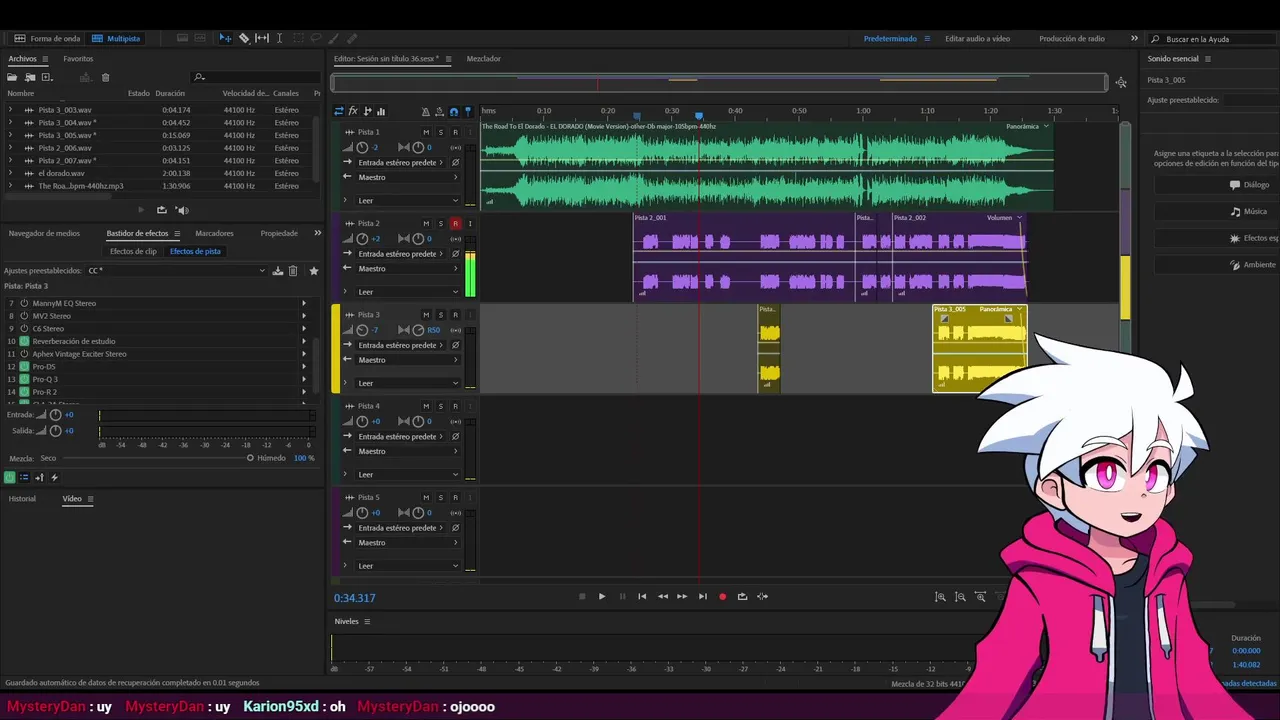Open Pro-DS effect slot arrow menu
This screenshot has width=1280, height=720.
point(304,366)
